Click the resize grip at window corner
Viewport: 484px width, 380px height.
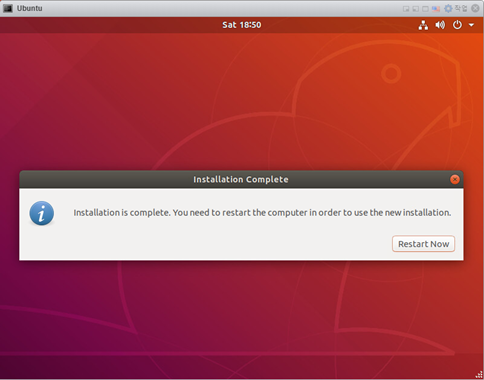(479, 375)
